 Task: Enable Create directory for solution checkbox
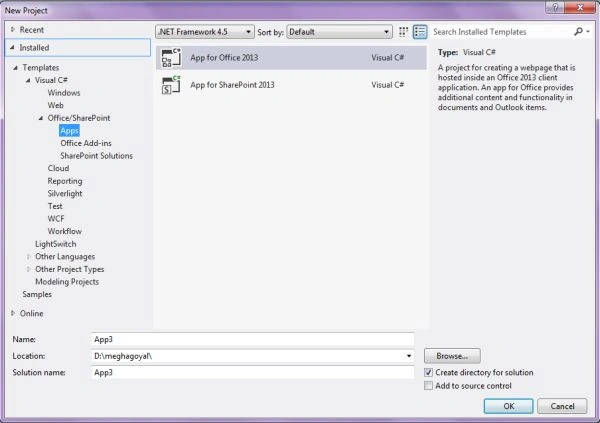coord(429,372)
